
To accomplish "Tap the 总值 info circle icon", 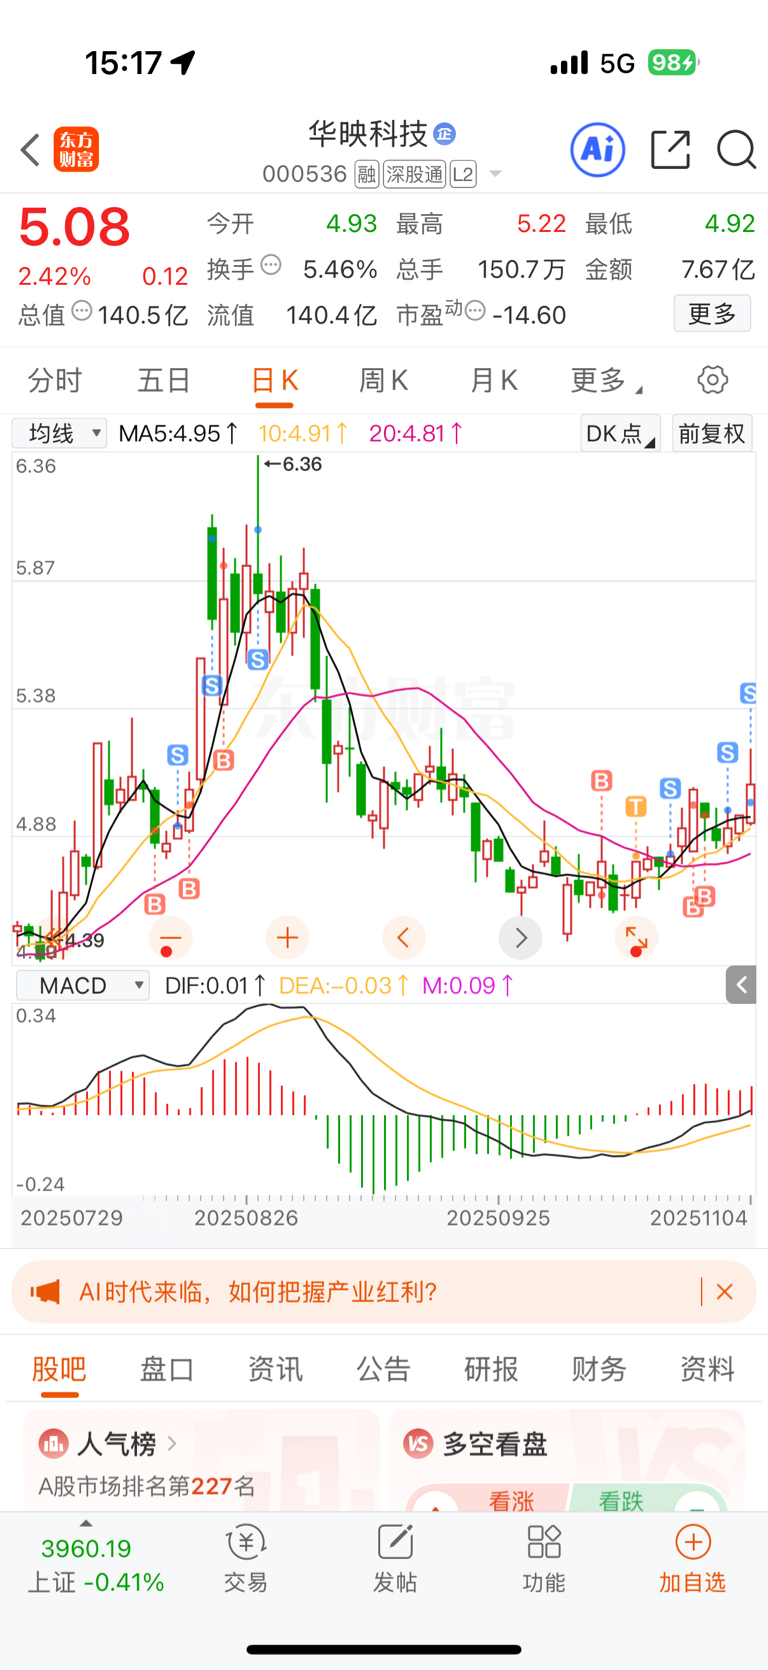I will [x=82, y=311].
